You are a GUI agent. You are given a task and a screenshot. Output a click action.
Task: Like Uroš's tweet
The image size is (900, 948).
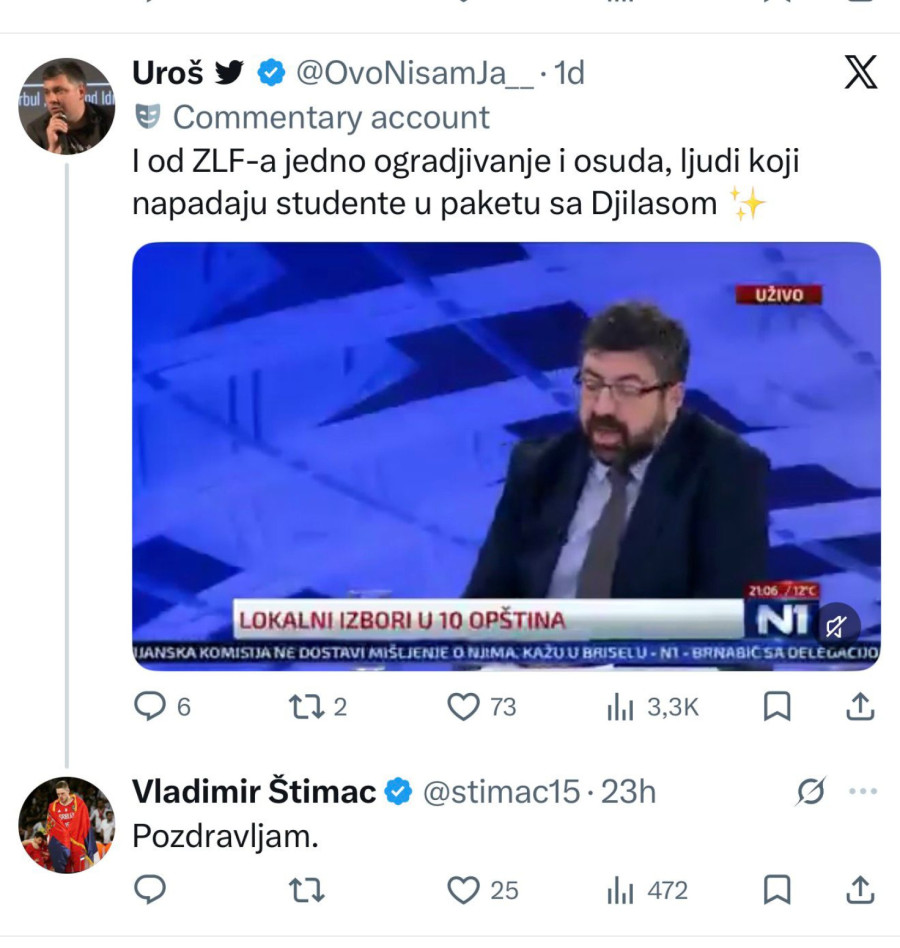point(462,705)
